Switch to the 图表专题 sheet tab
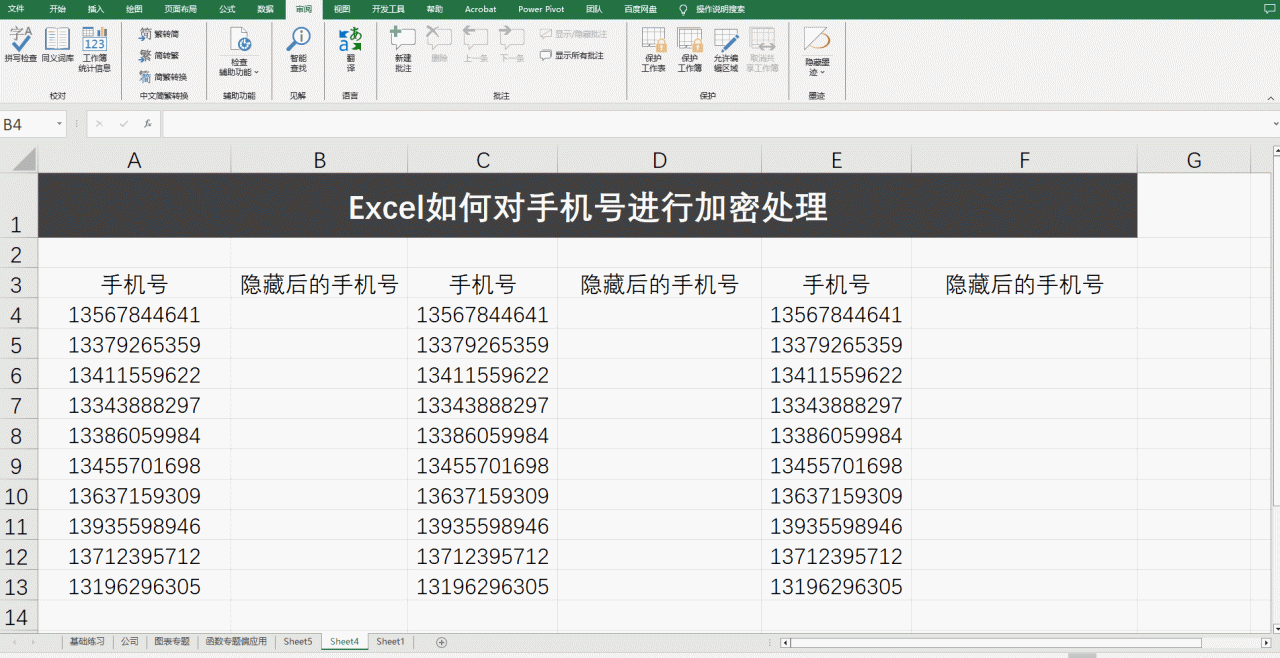This screenshot has width=1280, height=658. click(x=171, y=642)
